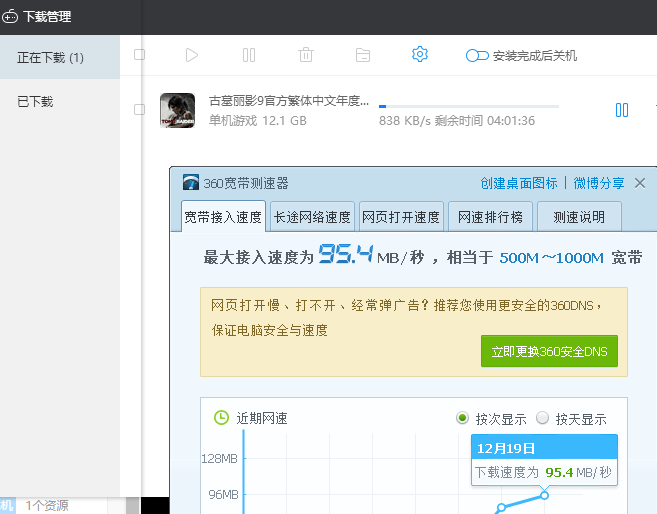Click the 96MB axis label
The image size is (657, 514).
tap(223, 495)
